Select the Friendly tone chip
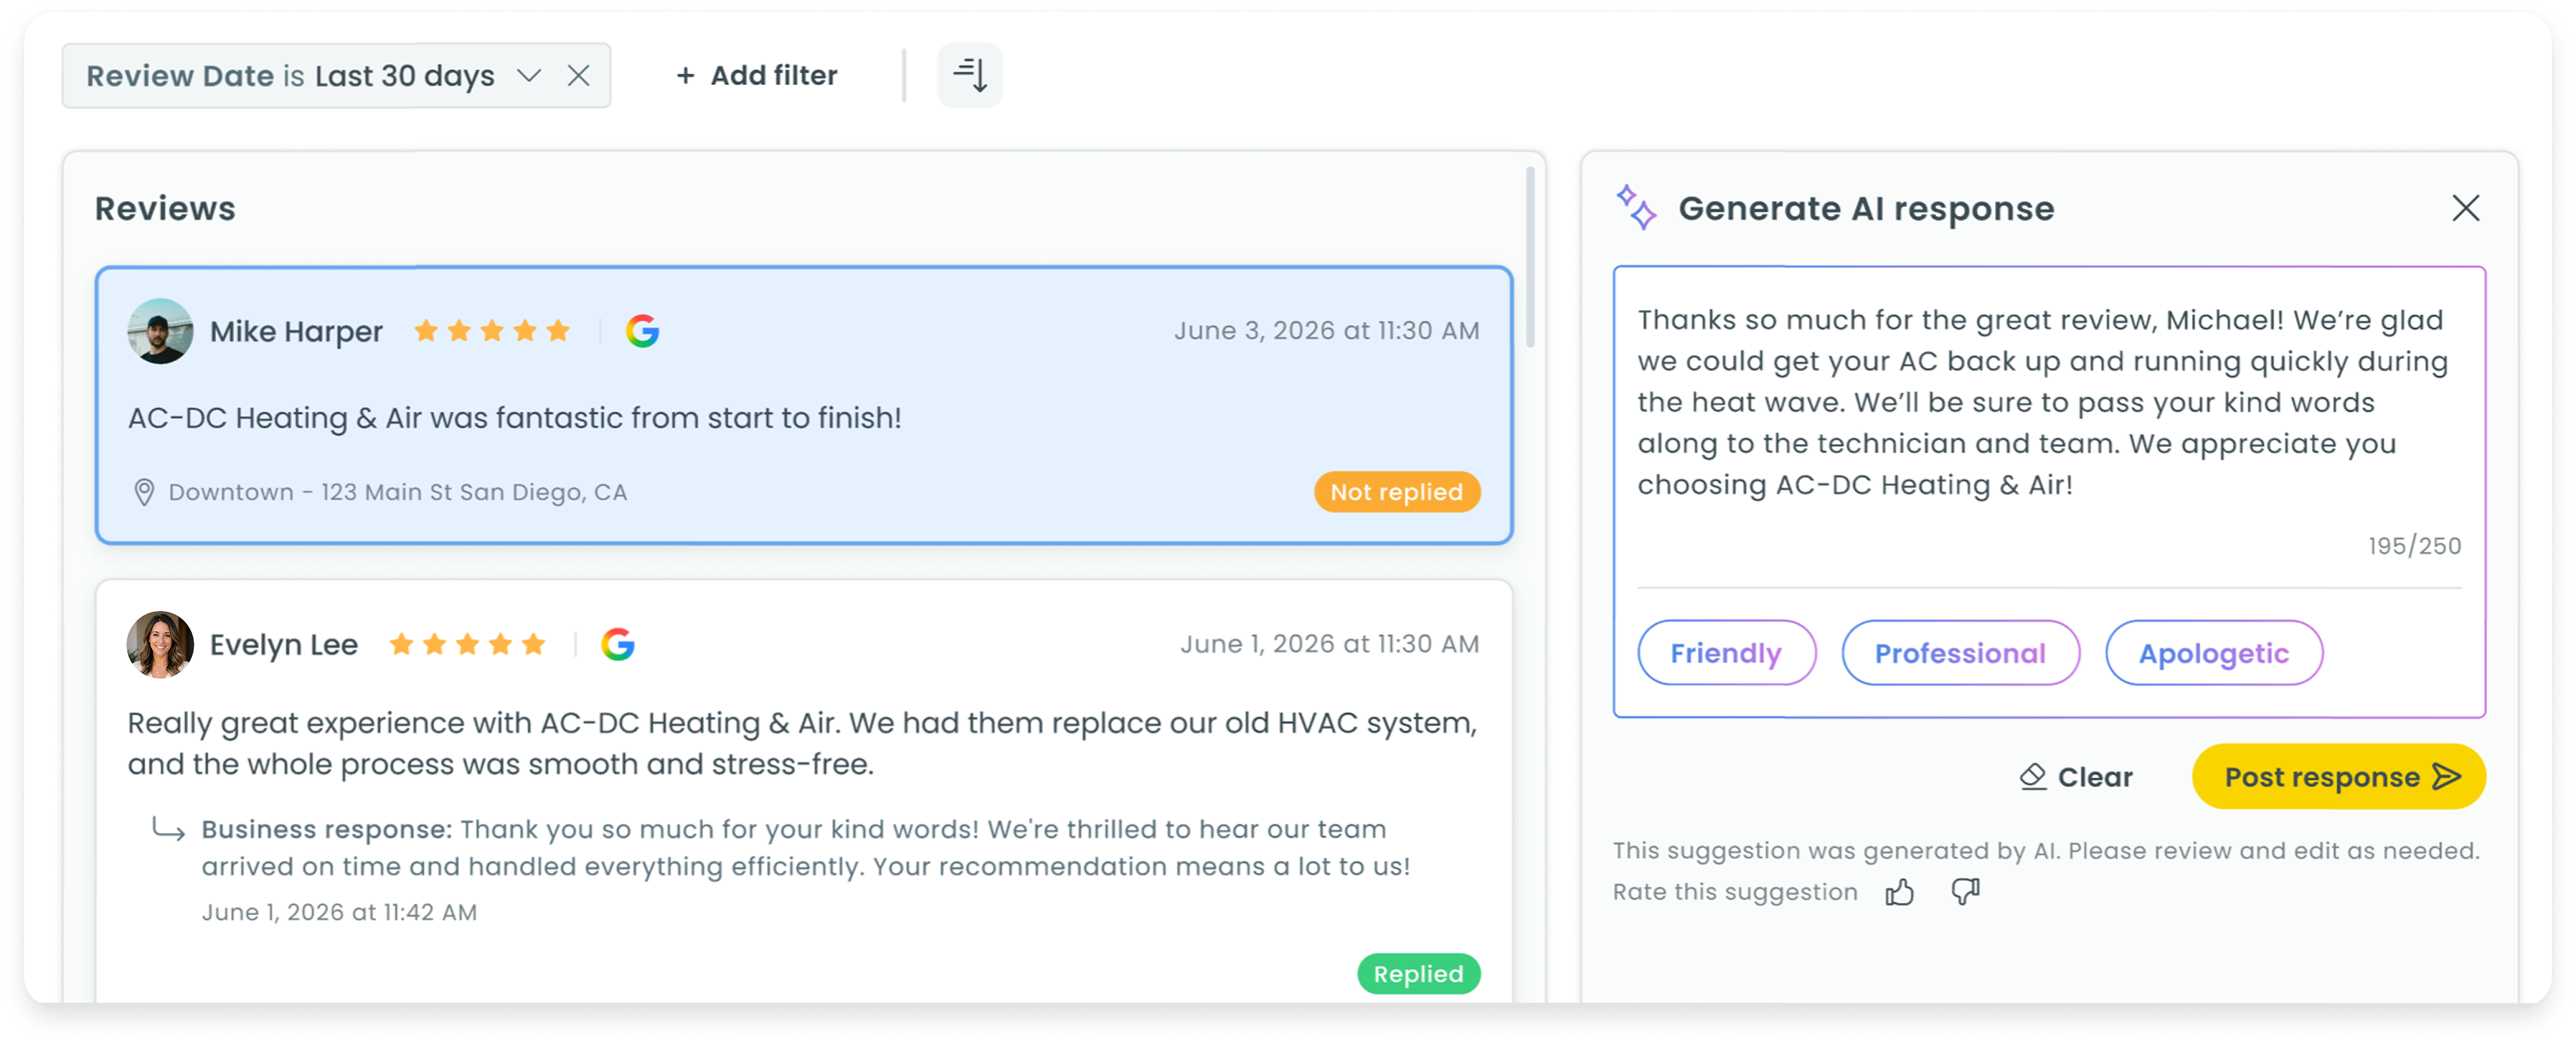This screenshot has width=2576, height=1043. 1726,653
